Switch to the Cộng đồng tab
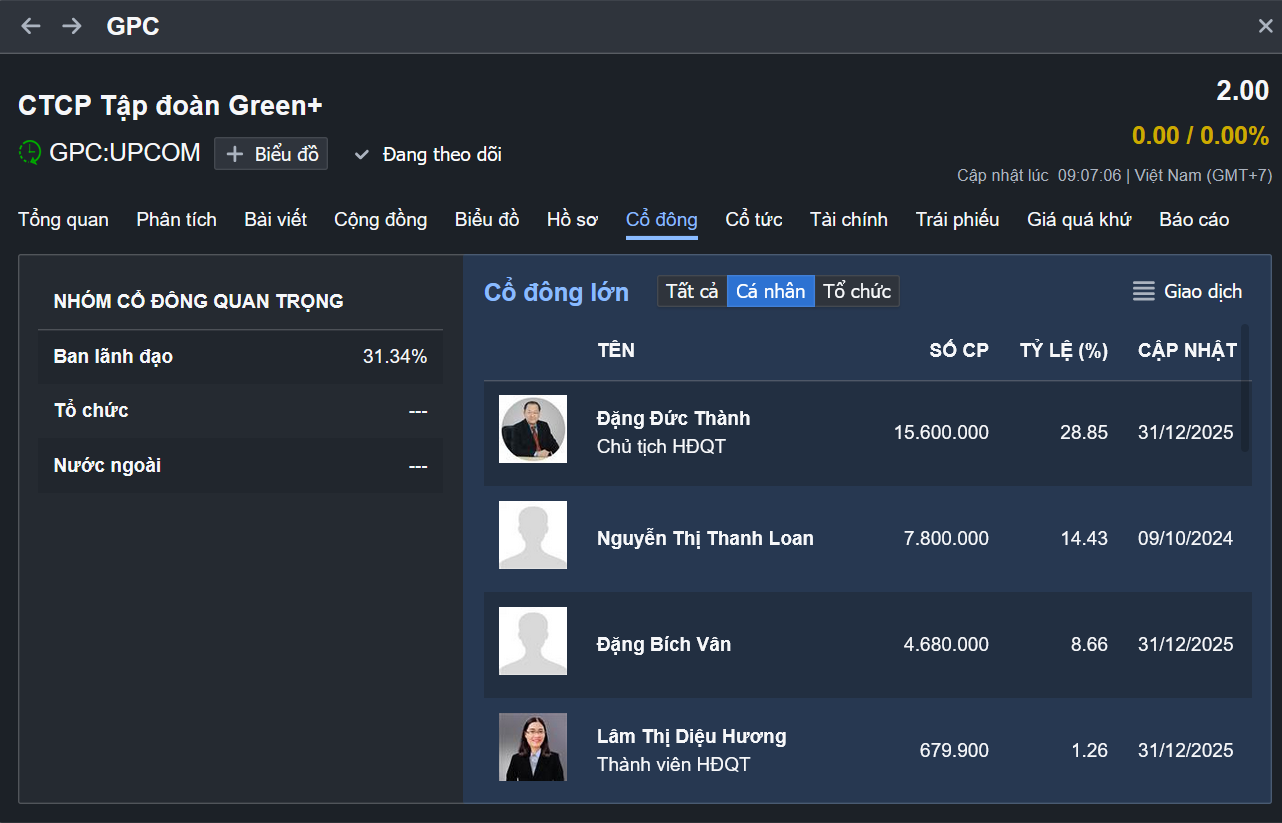This screenshot has width=1282, height=823. tap(380, 219)
